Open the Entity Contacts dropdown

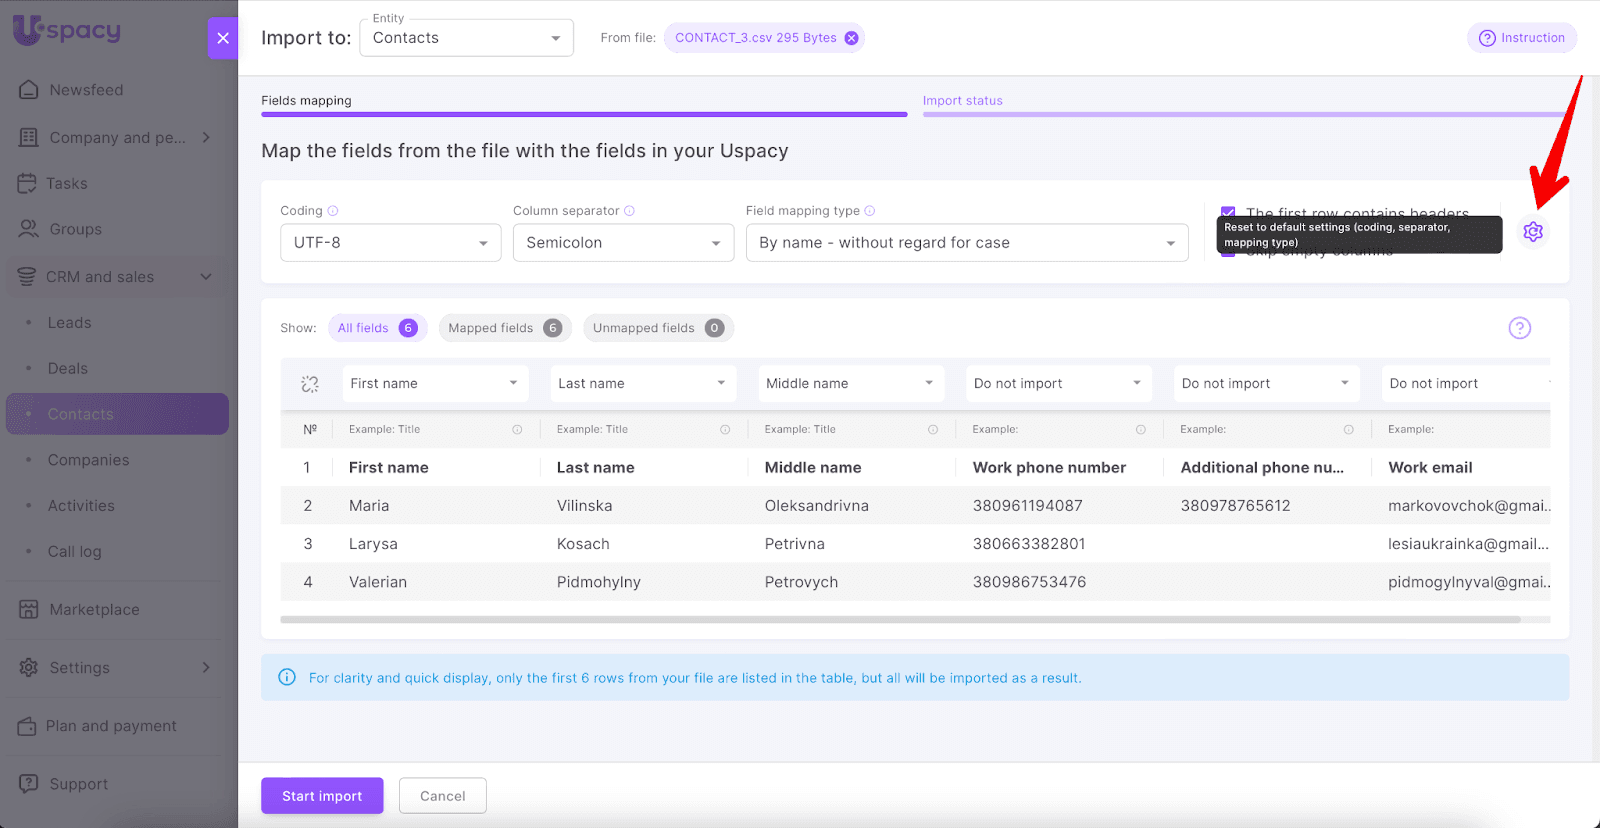466,38
